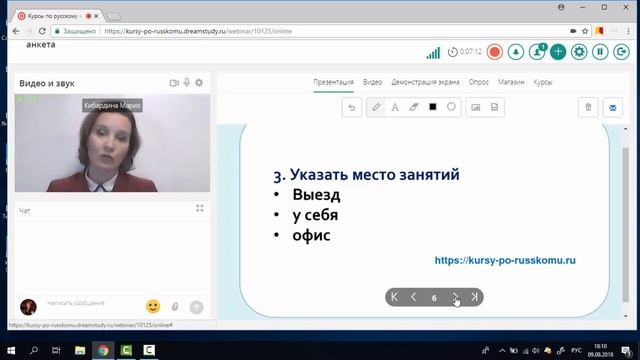
Task: Insert an image onto the slide
Action: [476, 107]
